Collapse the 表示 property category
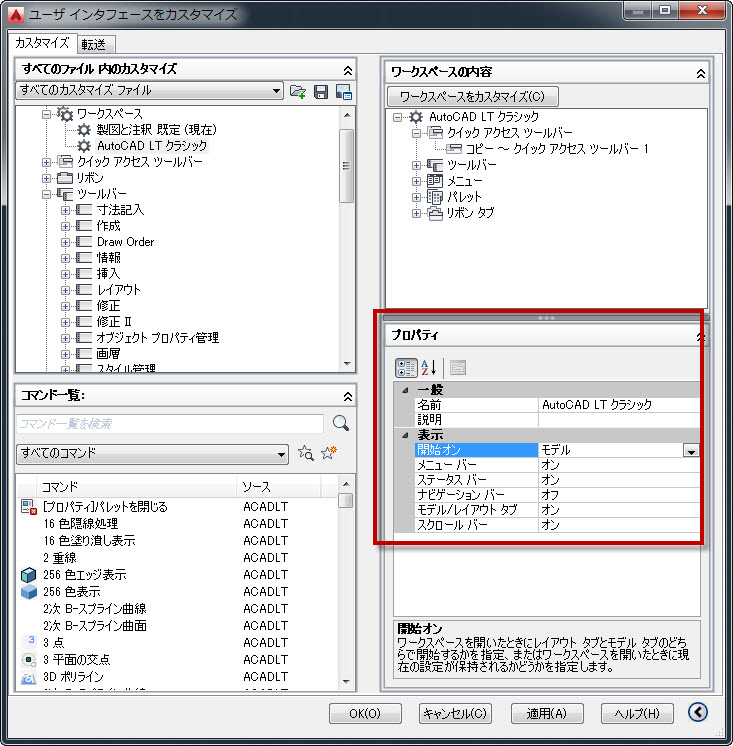The image size is (733, 746). 405,435
